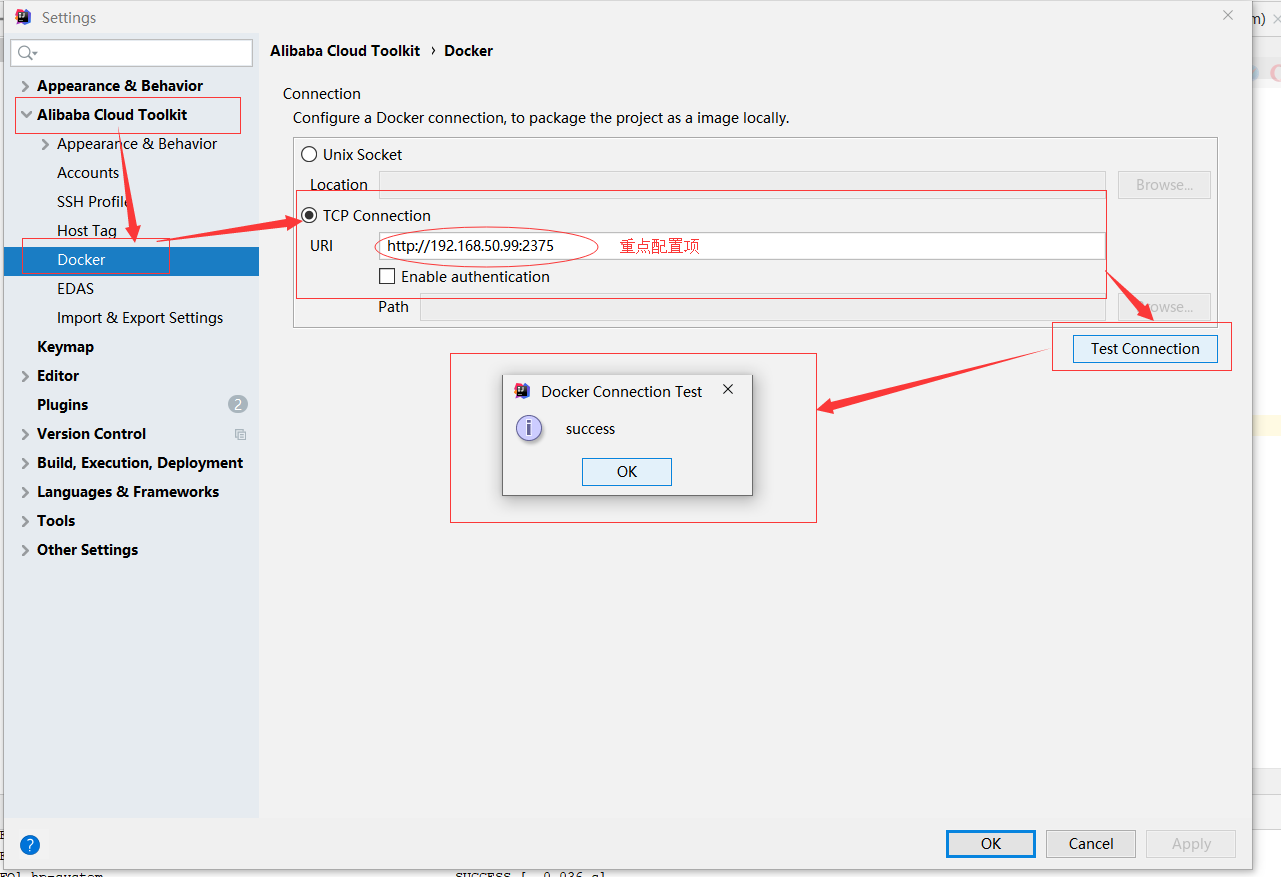
Task: Click the Connection section heading
Action: tap(322, 94)
